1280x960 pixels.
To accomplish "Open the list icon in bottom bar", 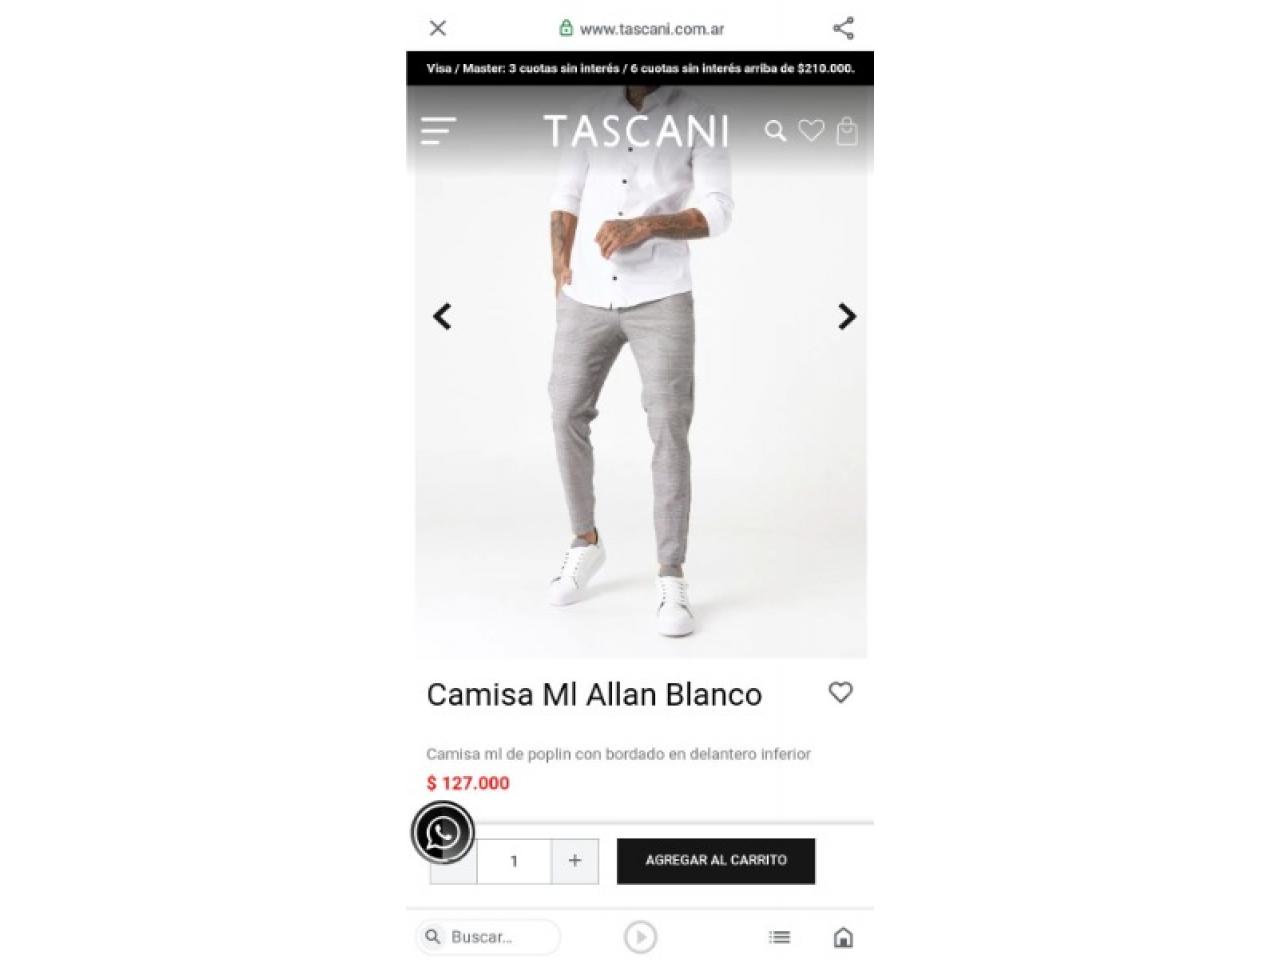I will click(x=779, y=937).
